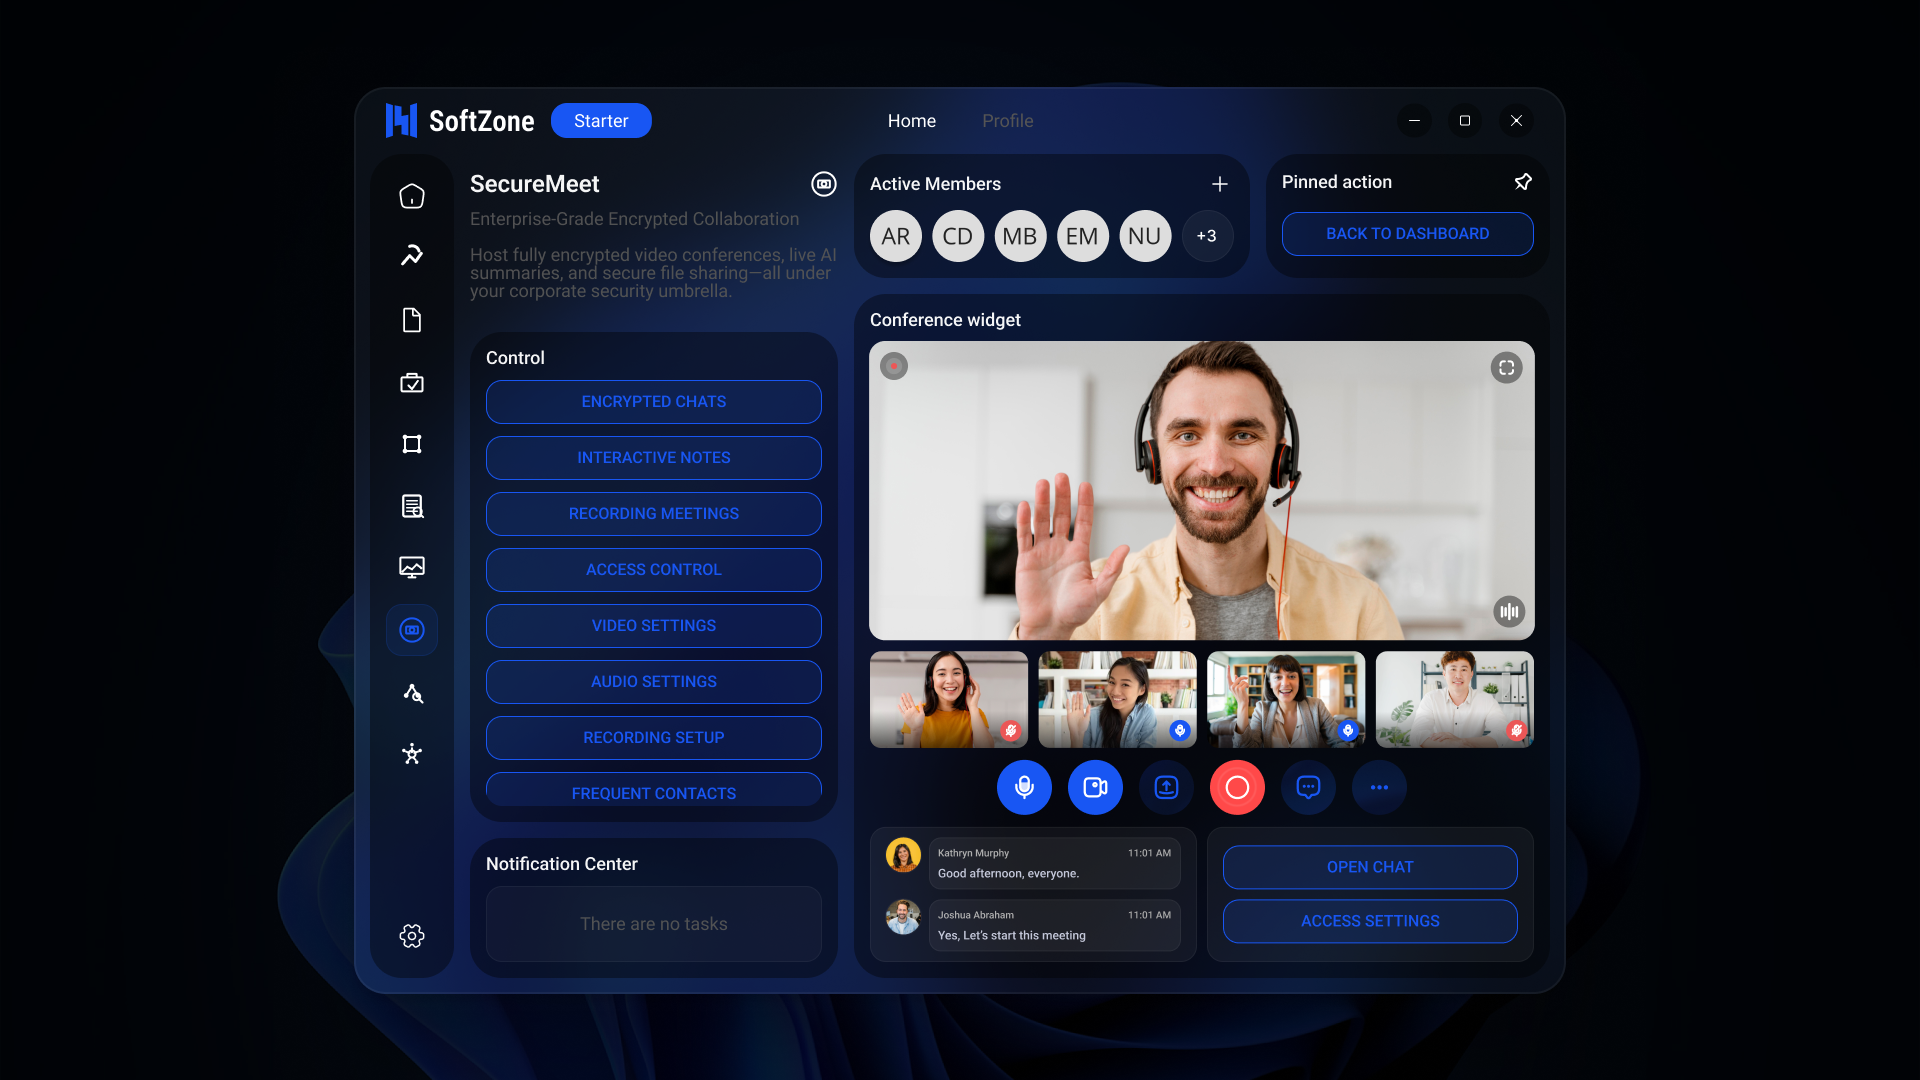Toggle the microphone mute button

tap(1024, 788)
